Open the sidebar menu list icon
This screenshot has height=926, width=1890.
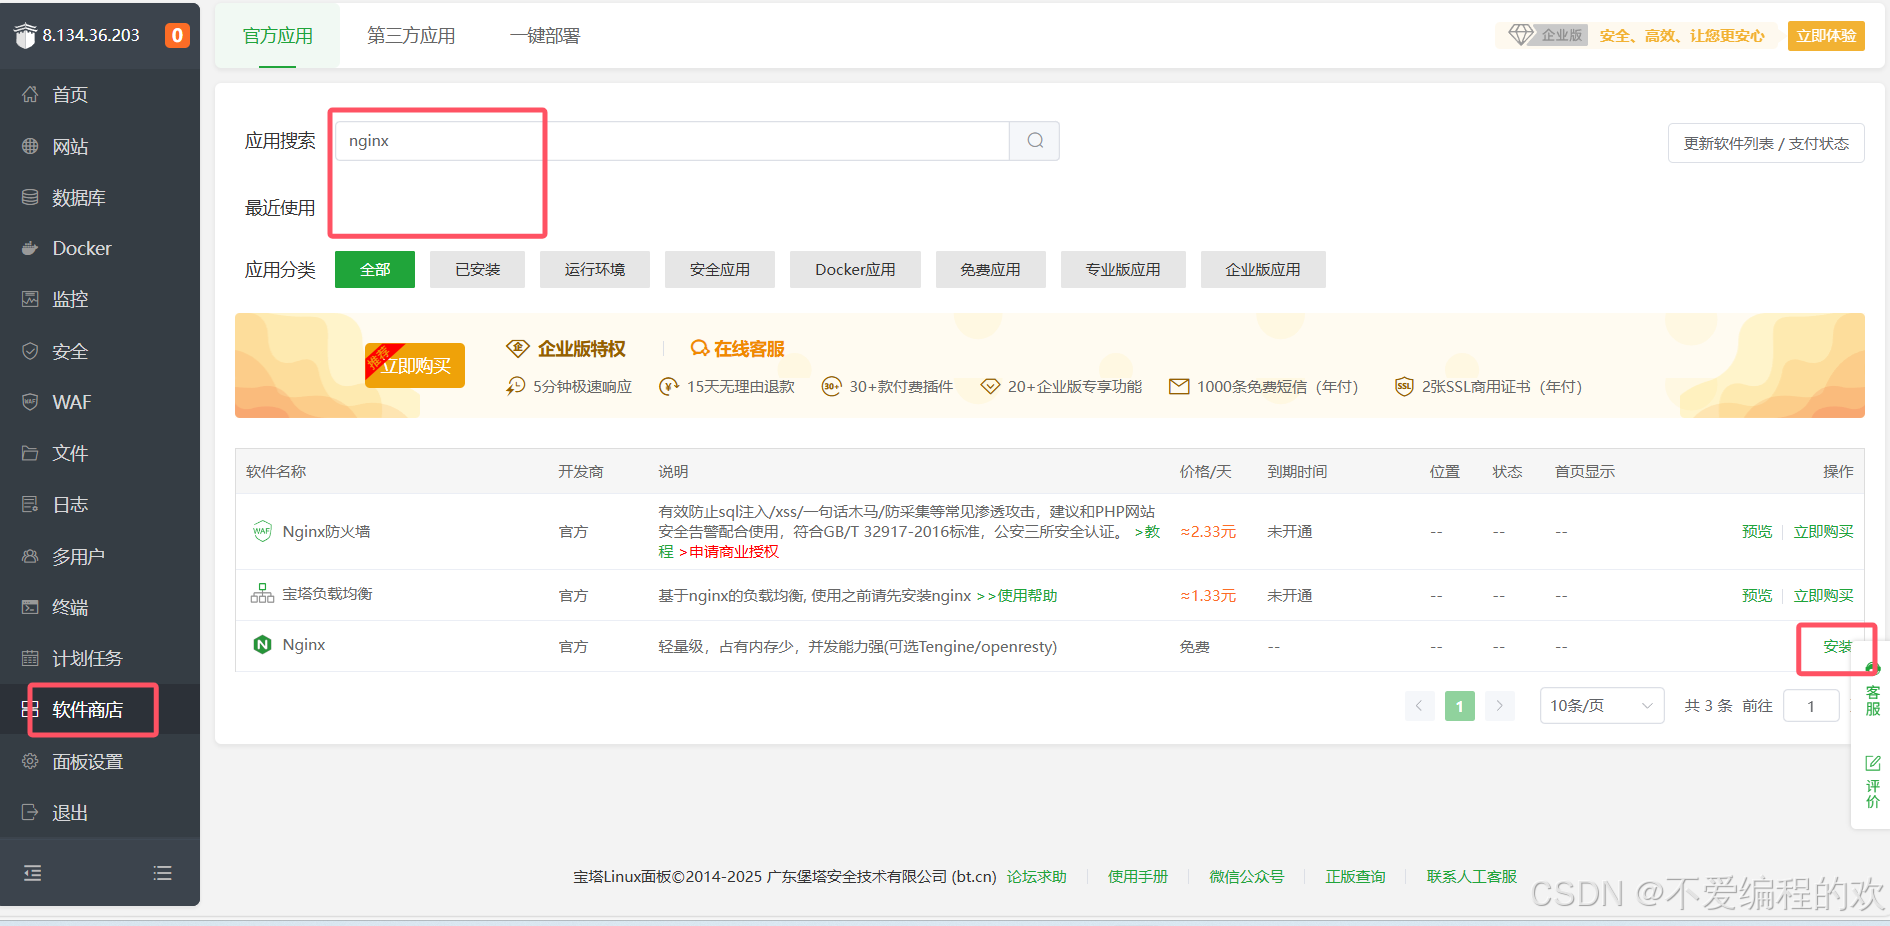point(162,873)
